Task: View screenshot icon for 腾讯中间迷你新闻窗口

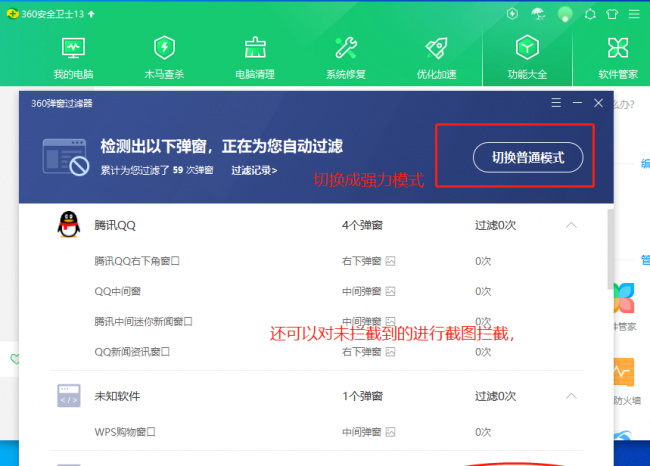Action: tap(390, 321)
